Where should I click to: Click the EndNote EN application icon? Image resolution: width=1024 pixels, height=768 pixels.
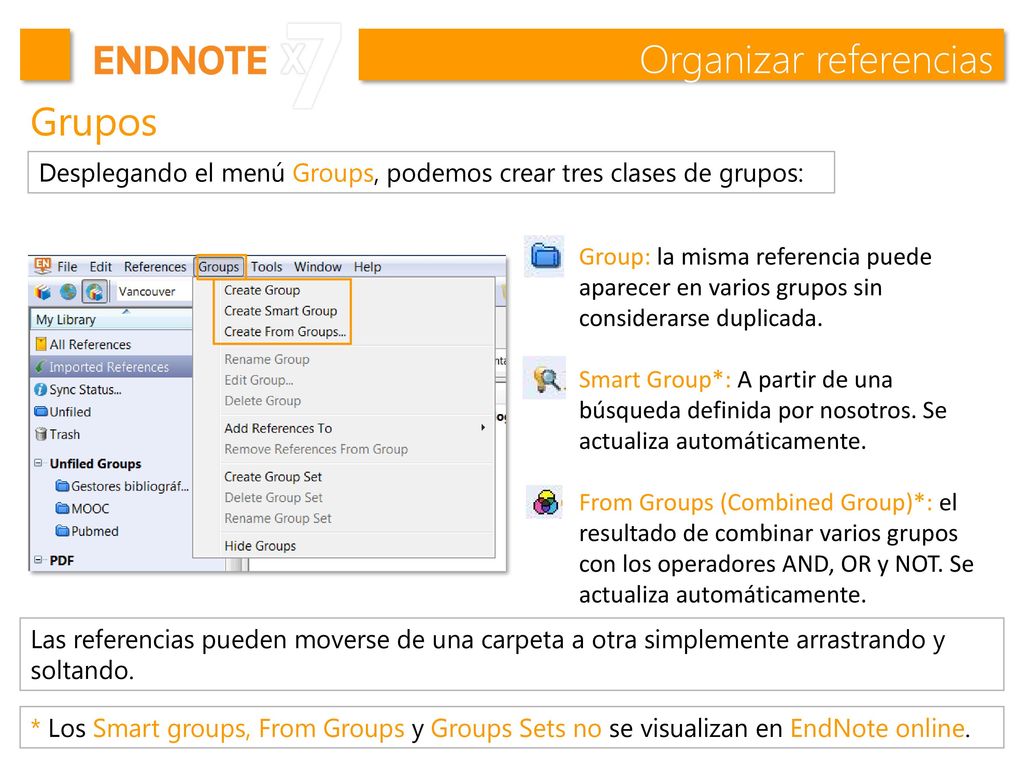pos(42,265)
